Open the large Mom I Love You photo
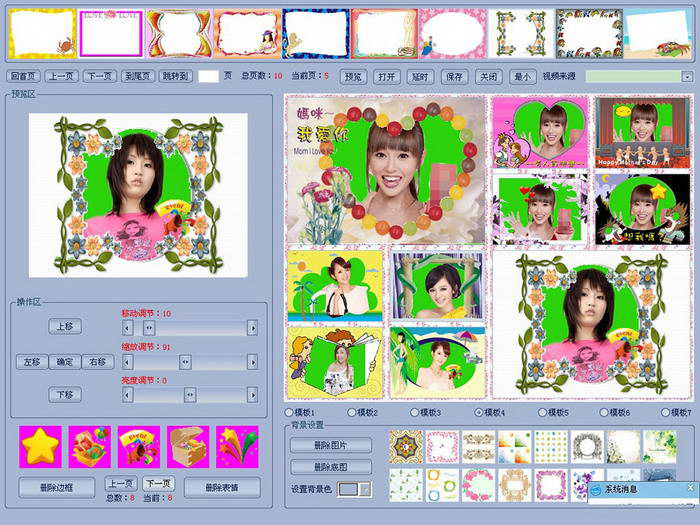The image size is (700, 525). [x=386, y=170]
